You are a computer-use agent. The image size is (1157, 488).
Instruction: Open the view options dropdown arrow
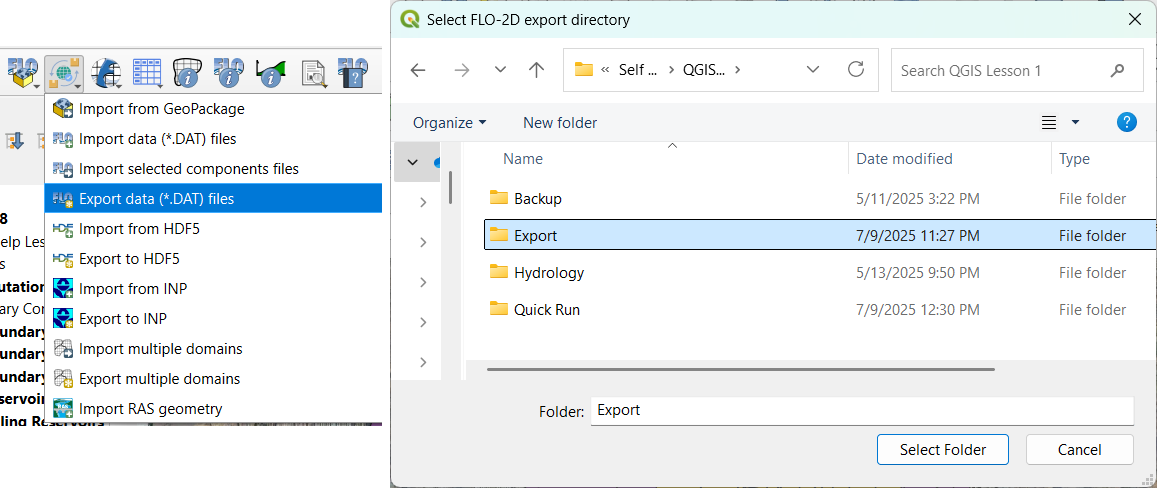(x=1075, y=123)
